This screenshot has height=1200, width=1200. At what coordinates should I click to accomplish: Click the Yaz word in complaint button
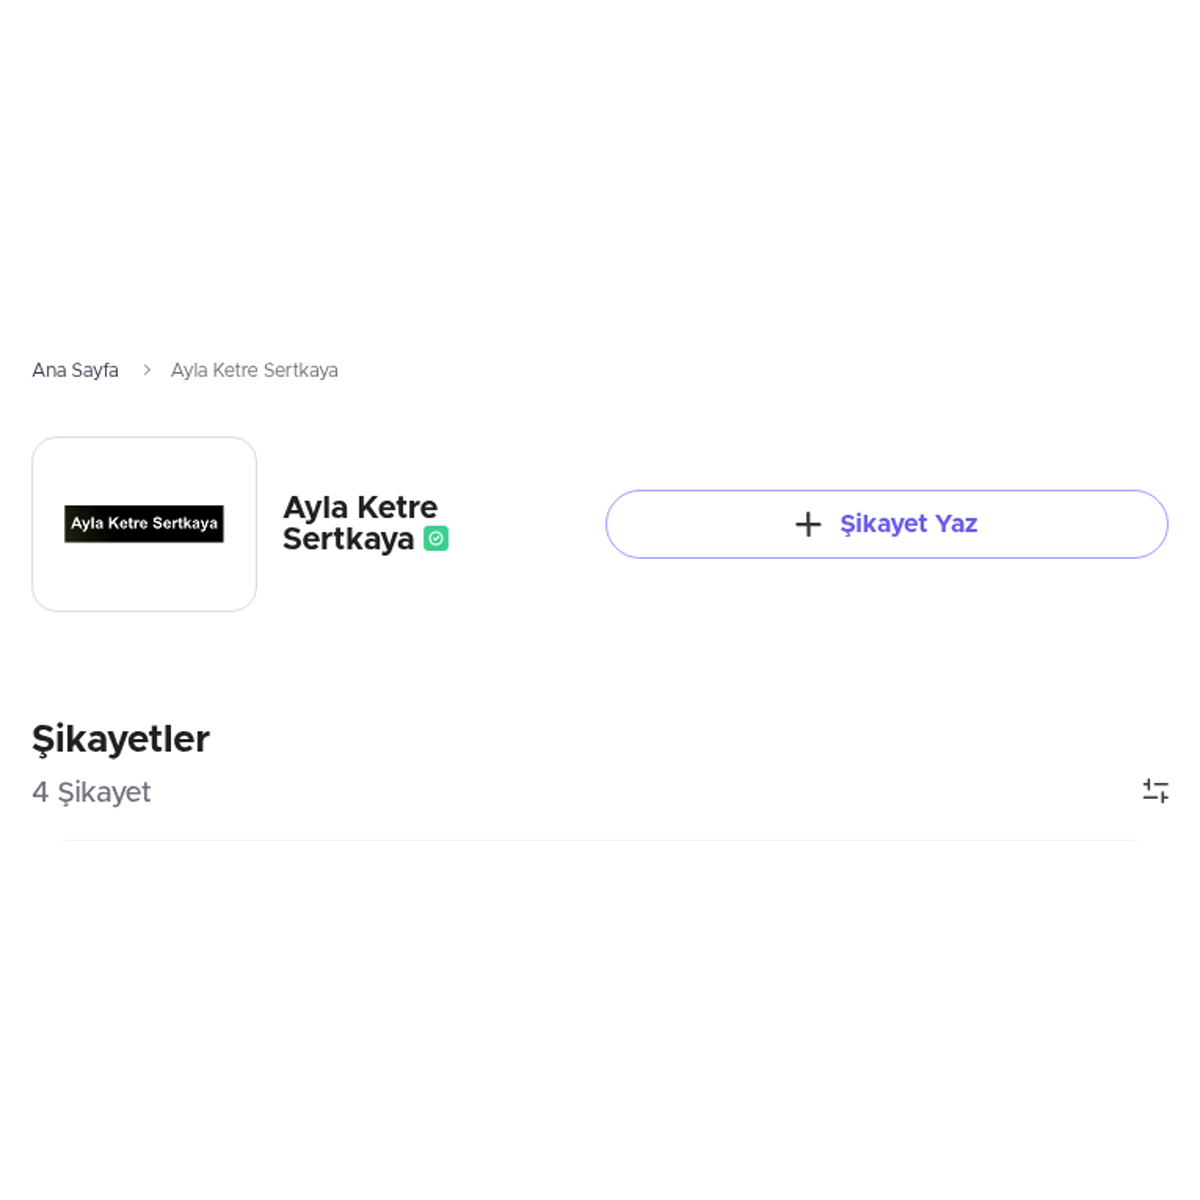click(956, 524)
